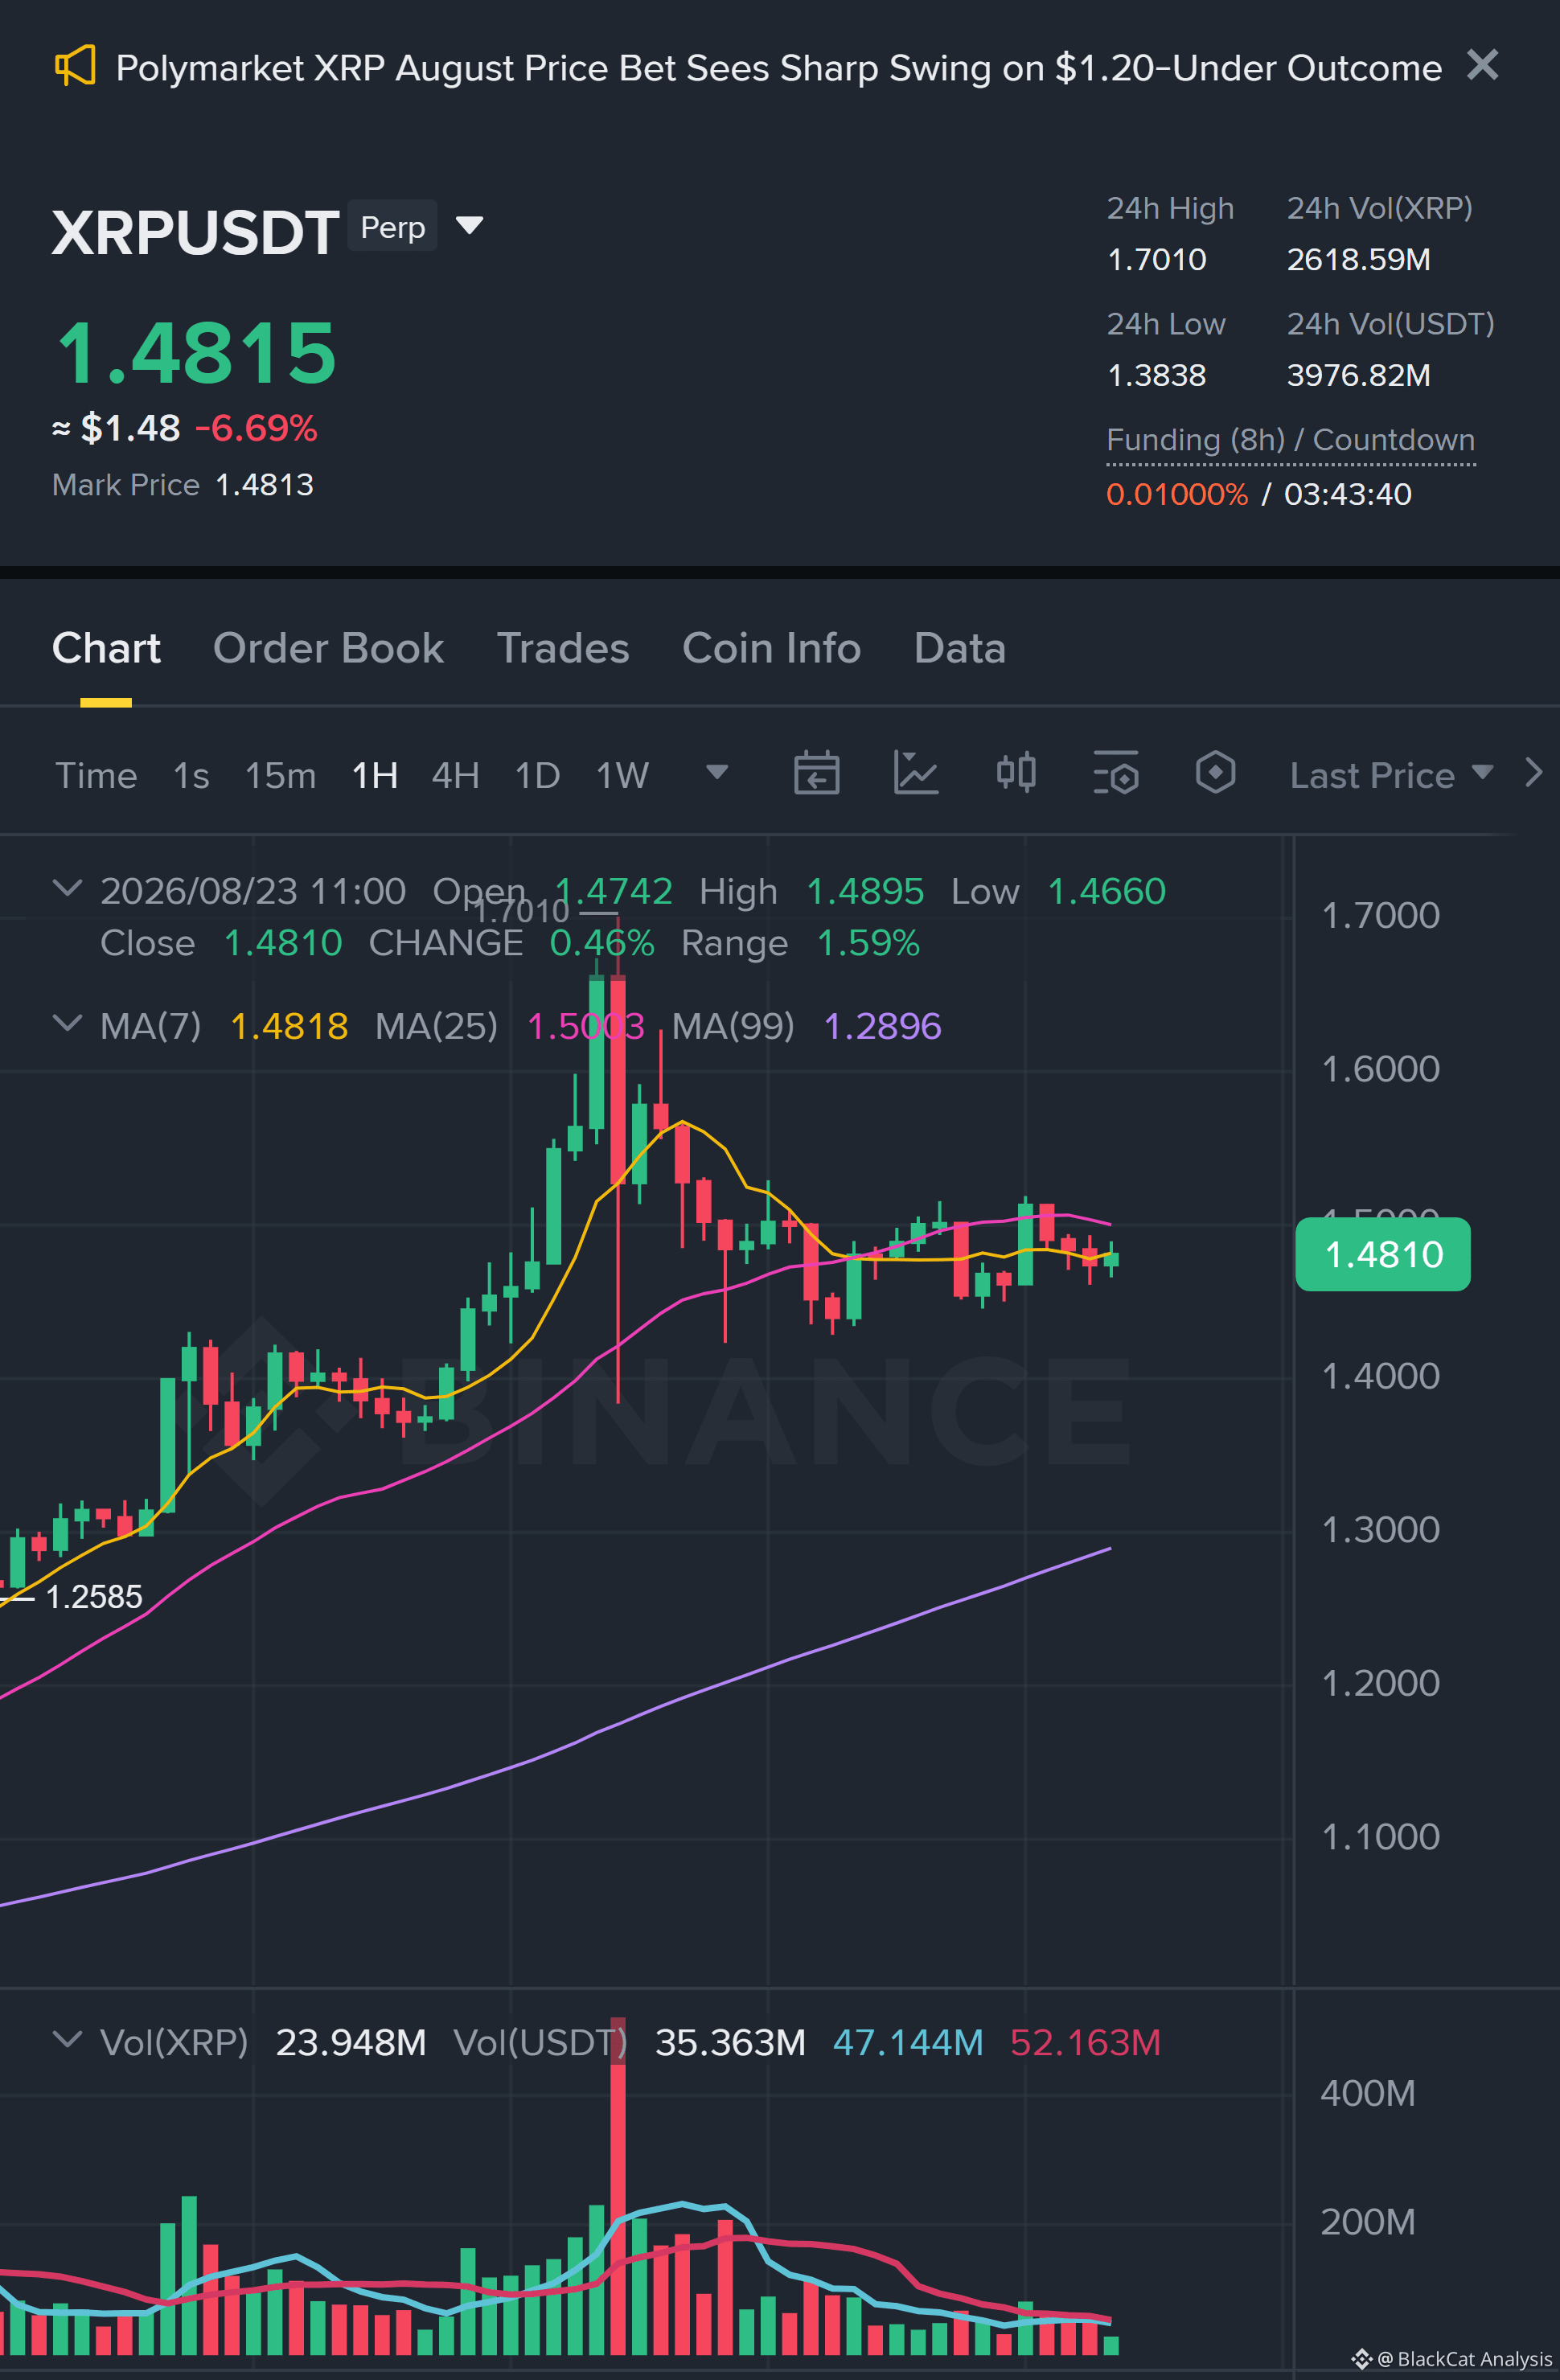
Task: Show more toolbar options with right chevron
Action: pyautogui.click(x=1533, y=773)
